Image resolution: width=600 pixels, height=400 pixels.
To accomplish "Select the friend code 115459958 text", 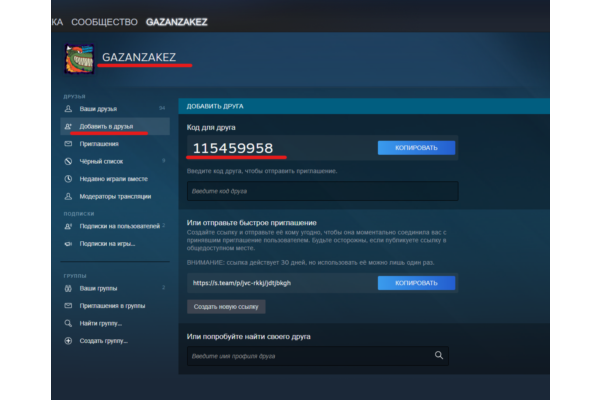I will point(233,148).
